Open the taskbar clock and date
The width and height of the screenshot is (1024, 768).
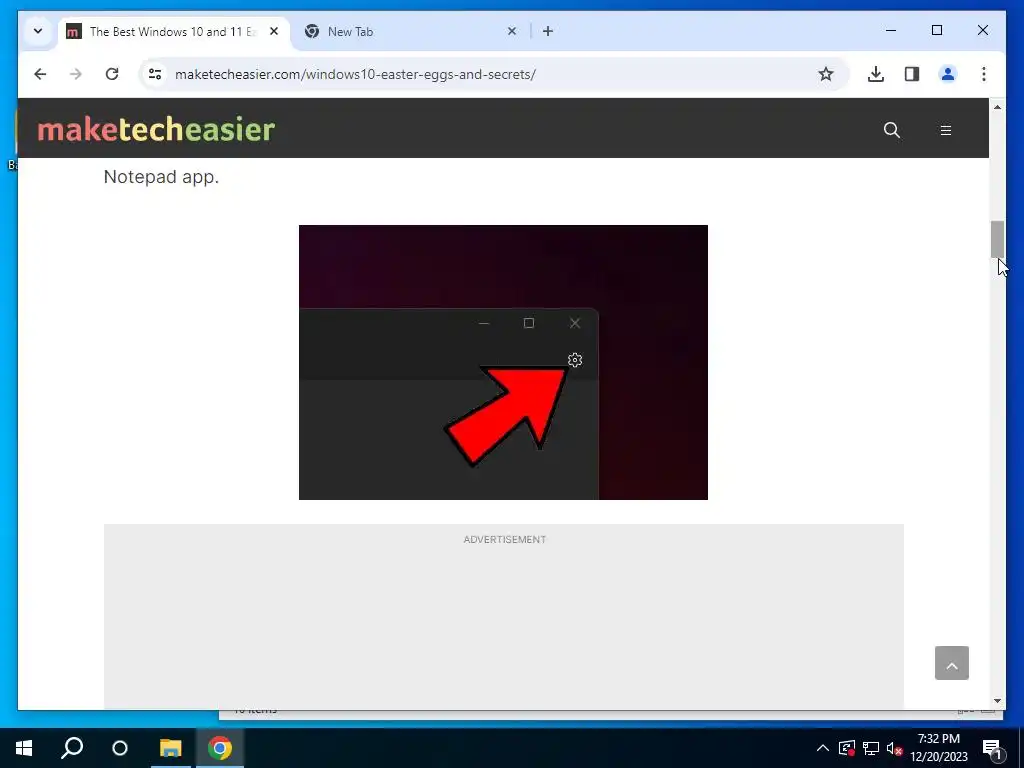coord(939,748)
